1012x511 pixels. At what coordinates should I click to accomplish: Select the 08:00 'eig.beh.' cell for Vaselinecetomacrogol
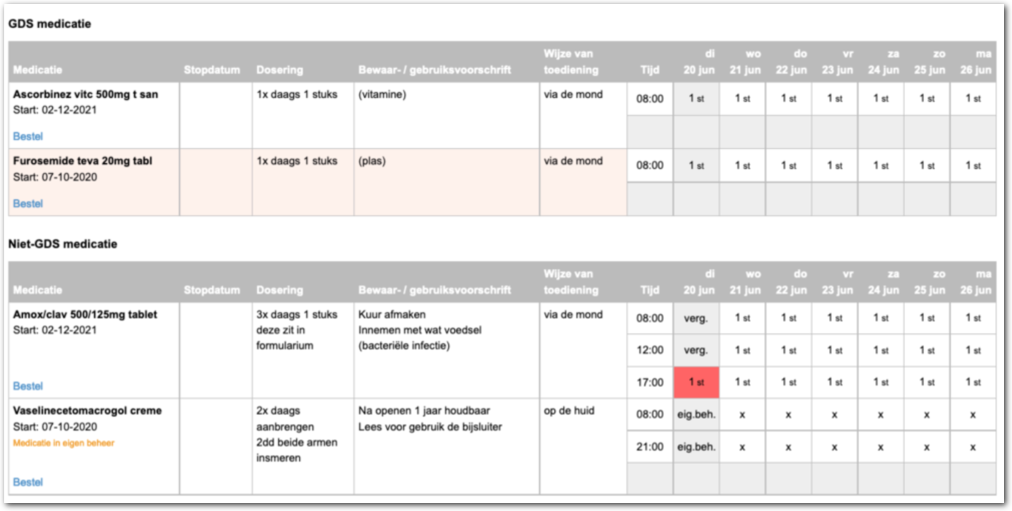(x=696, y=414)
